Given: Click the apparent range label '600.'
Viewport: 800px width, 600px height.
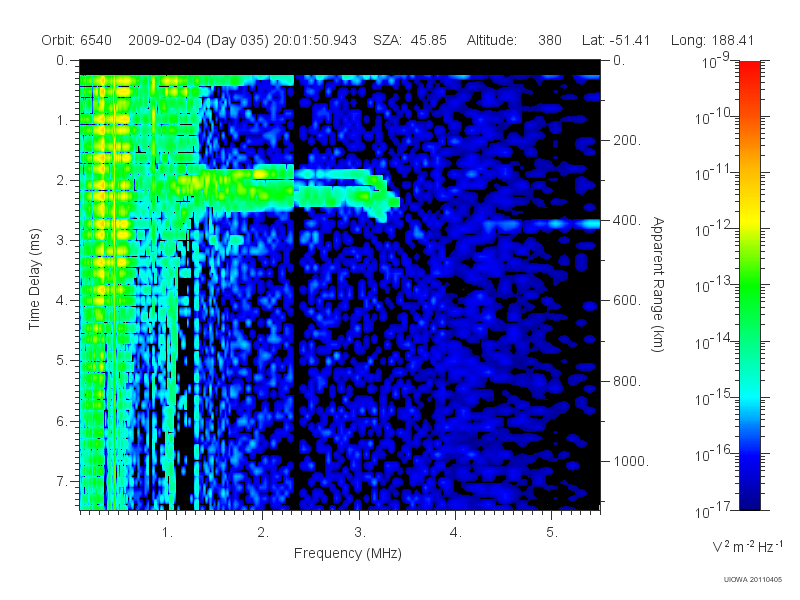Looking at the screenshot, I should (x=627, y=301).
